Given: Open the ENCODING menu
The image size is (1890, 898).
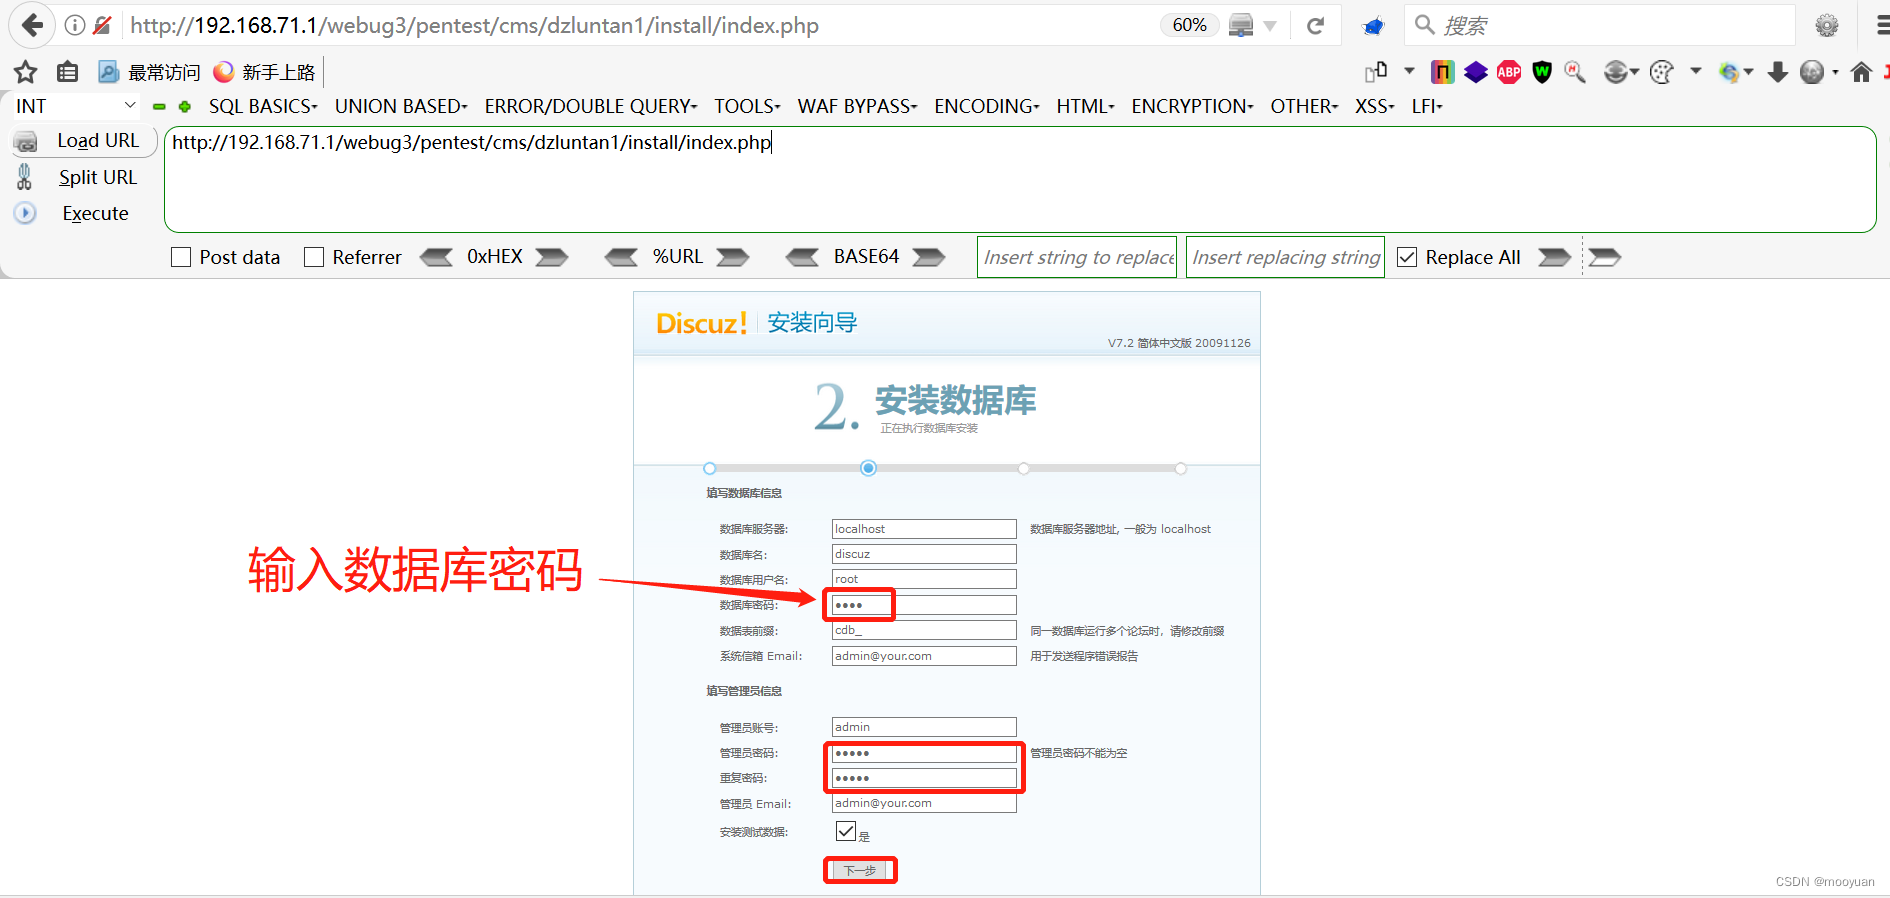Looking at the screenshot, I should pyautogui.click(x=987, y=106).
